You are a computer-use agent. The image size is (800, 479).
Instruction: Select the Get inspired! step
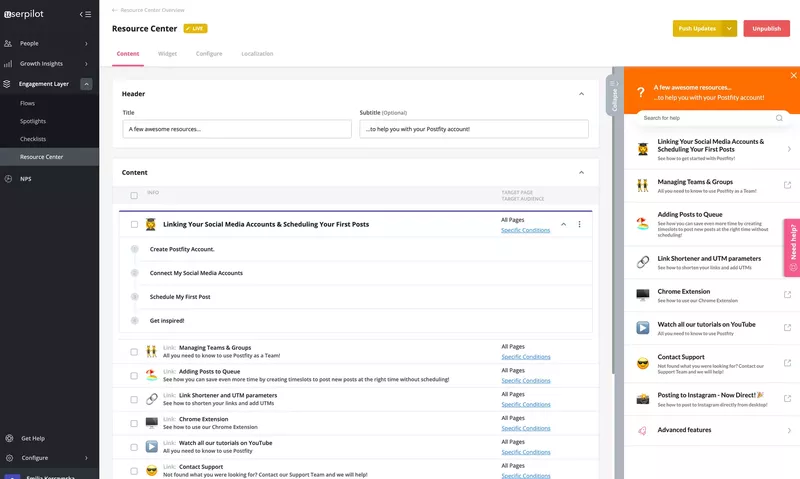167,321
